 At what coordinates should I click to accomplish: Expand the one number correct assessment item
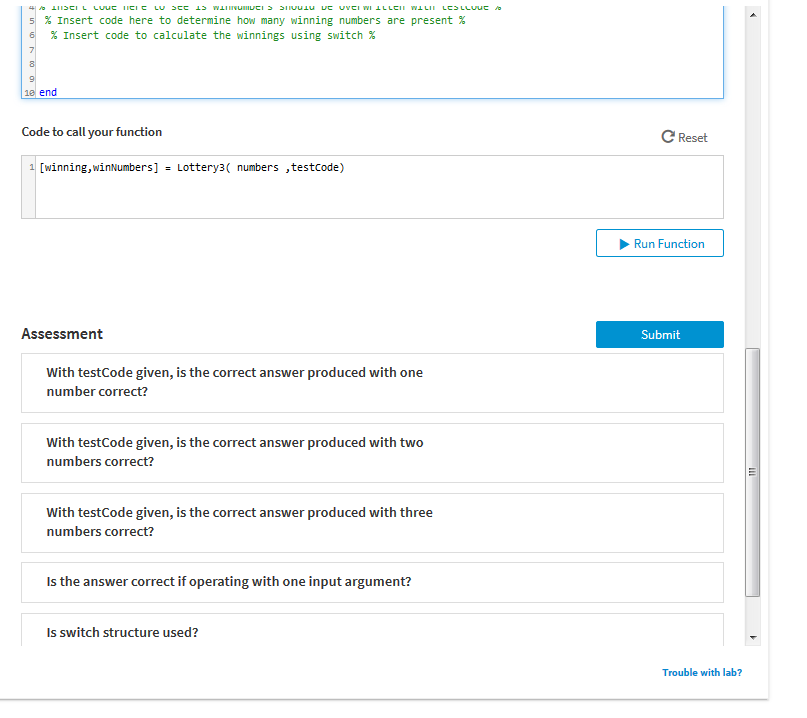pyautogui.click(x=371, y=382)
